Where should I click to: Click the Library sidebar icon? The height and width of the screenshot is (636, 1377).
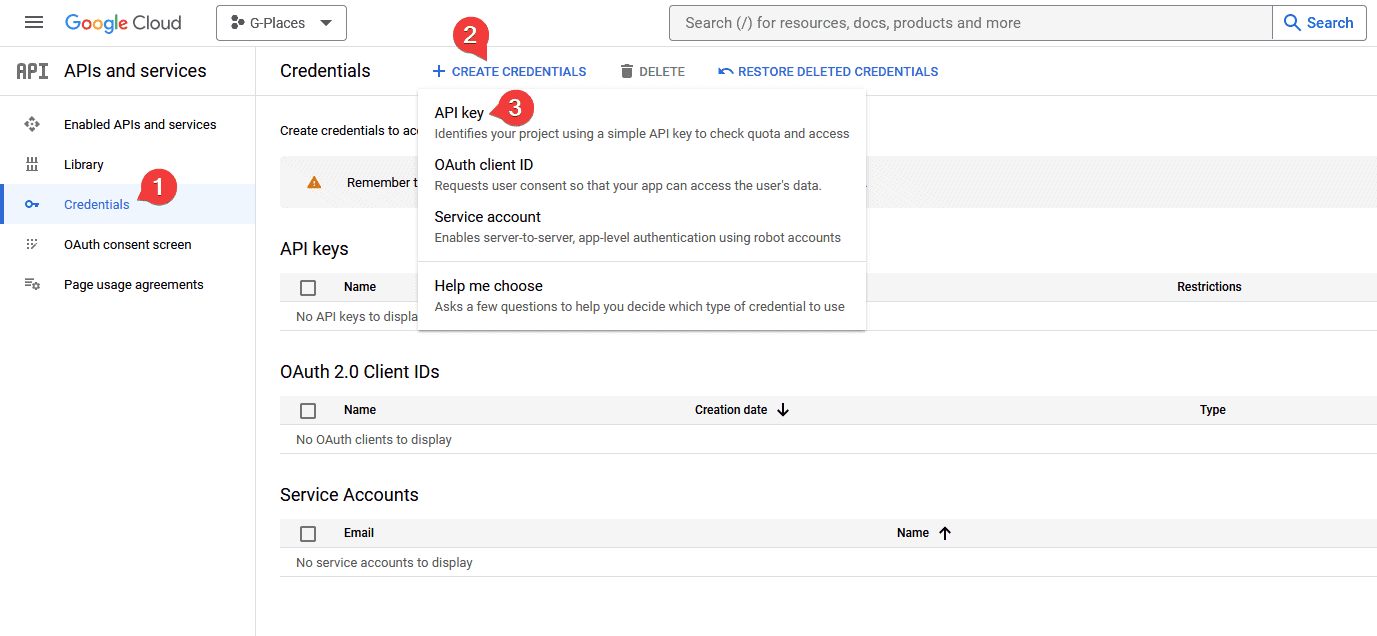click(32, 164)
